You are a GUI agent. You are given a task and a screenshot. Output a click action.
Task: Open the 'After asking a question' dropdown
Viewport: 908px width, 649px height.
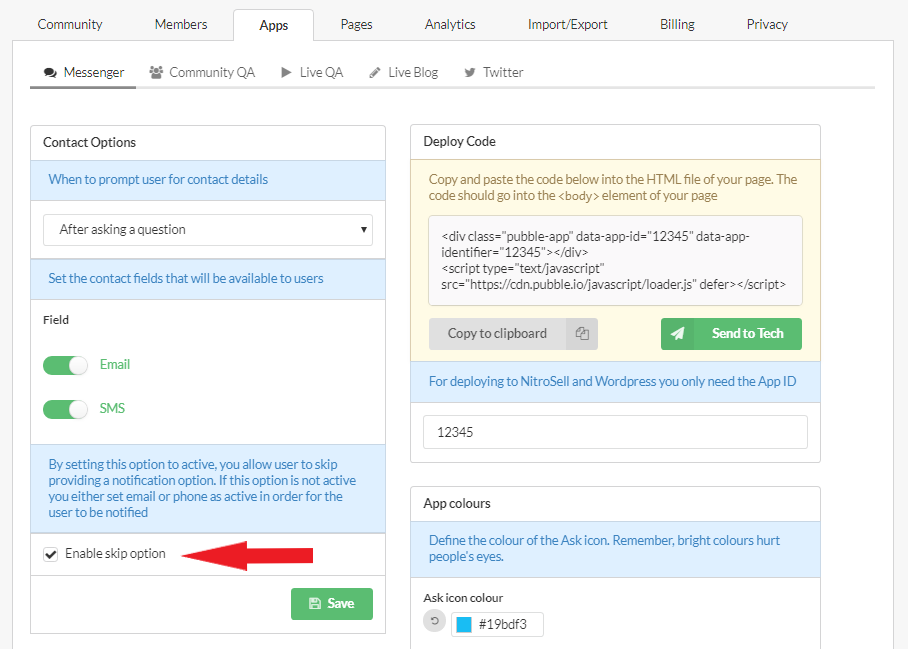208,230
